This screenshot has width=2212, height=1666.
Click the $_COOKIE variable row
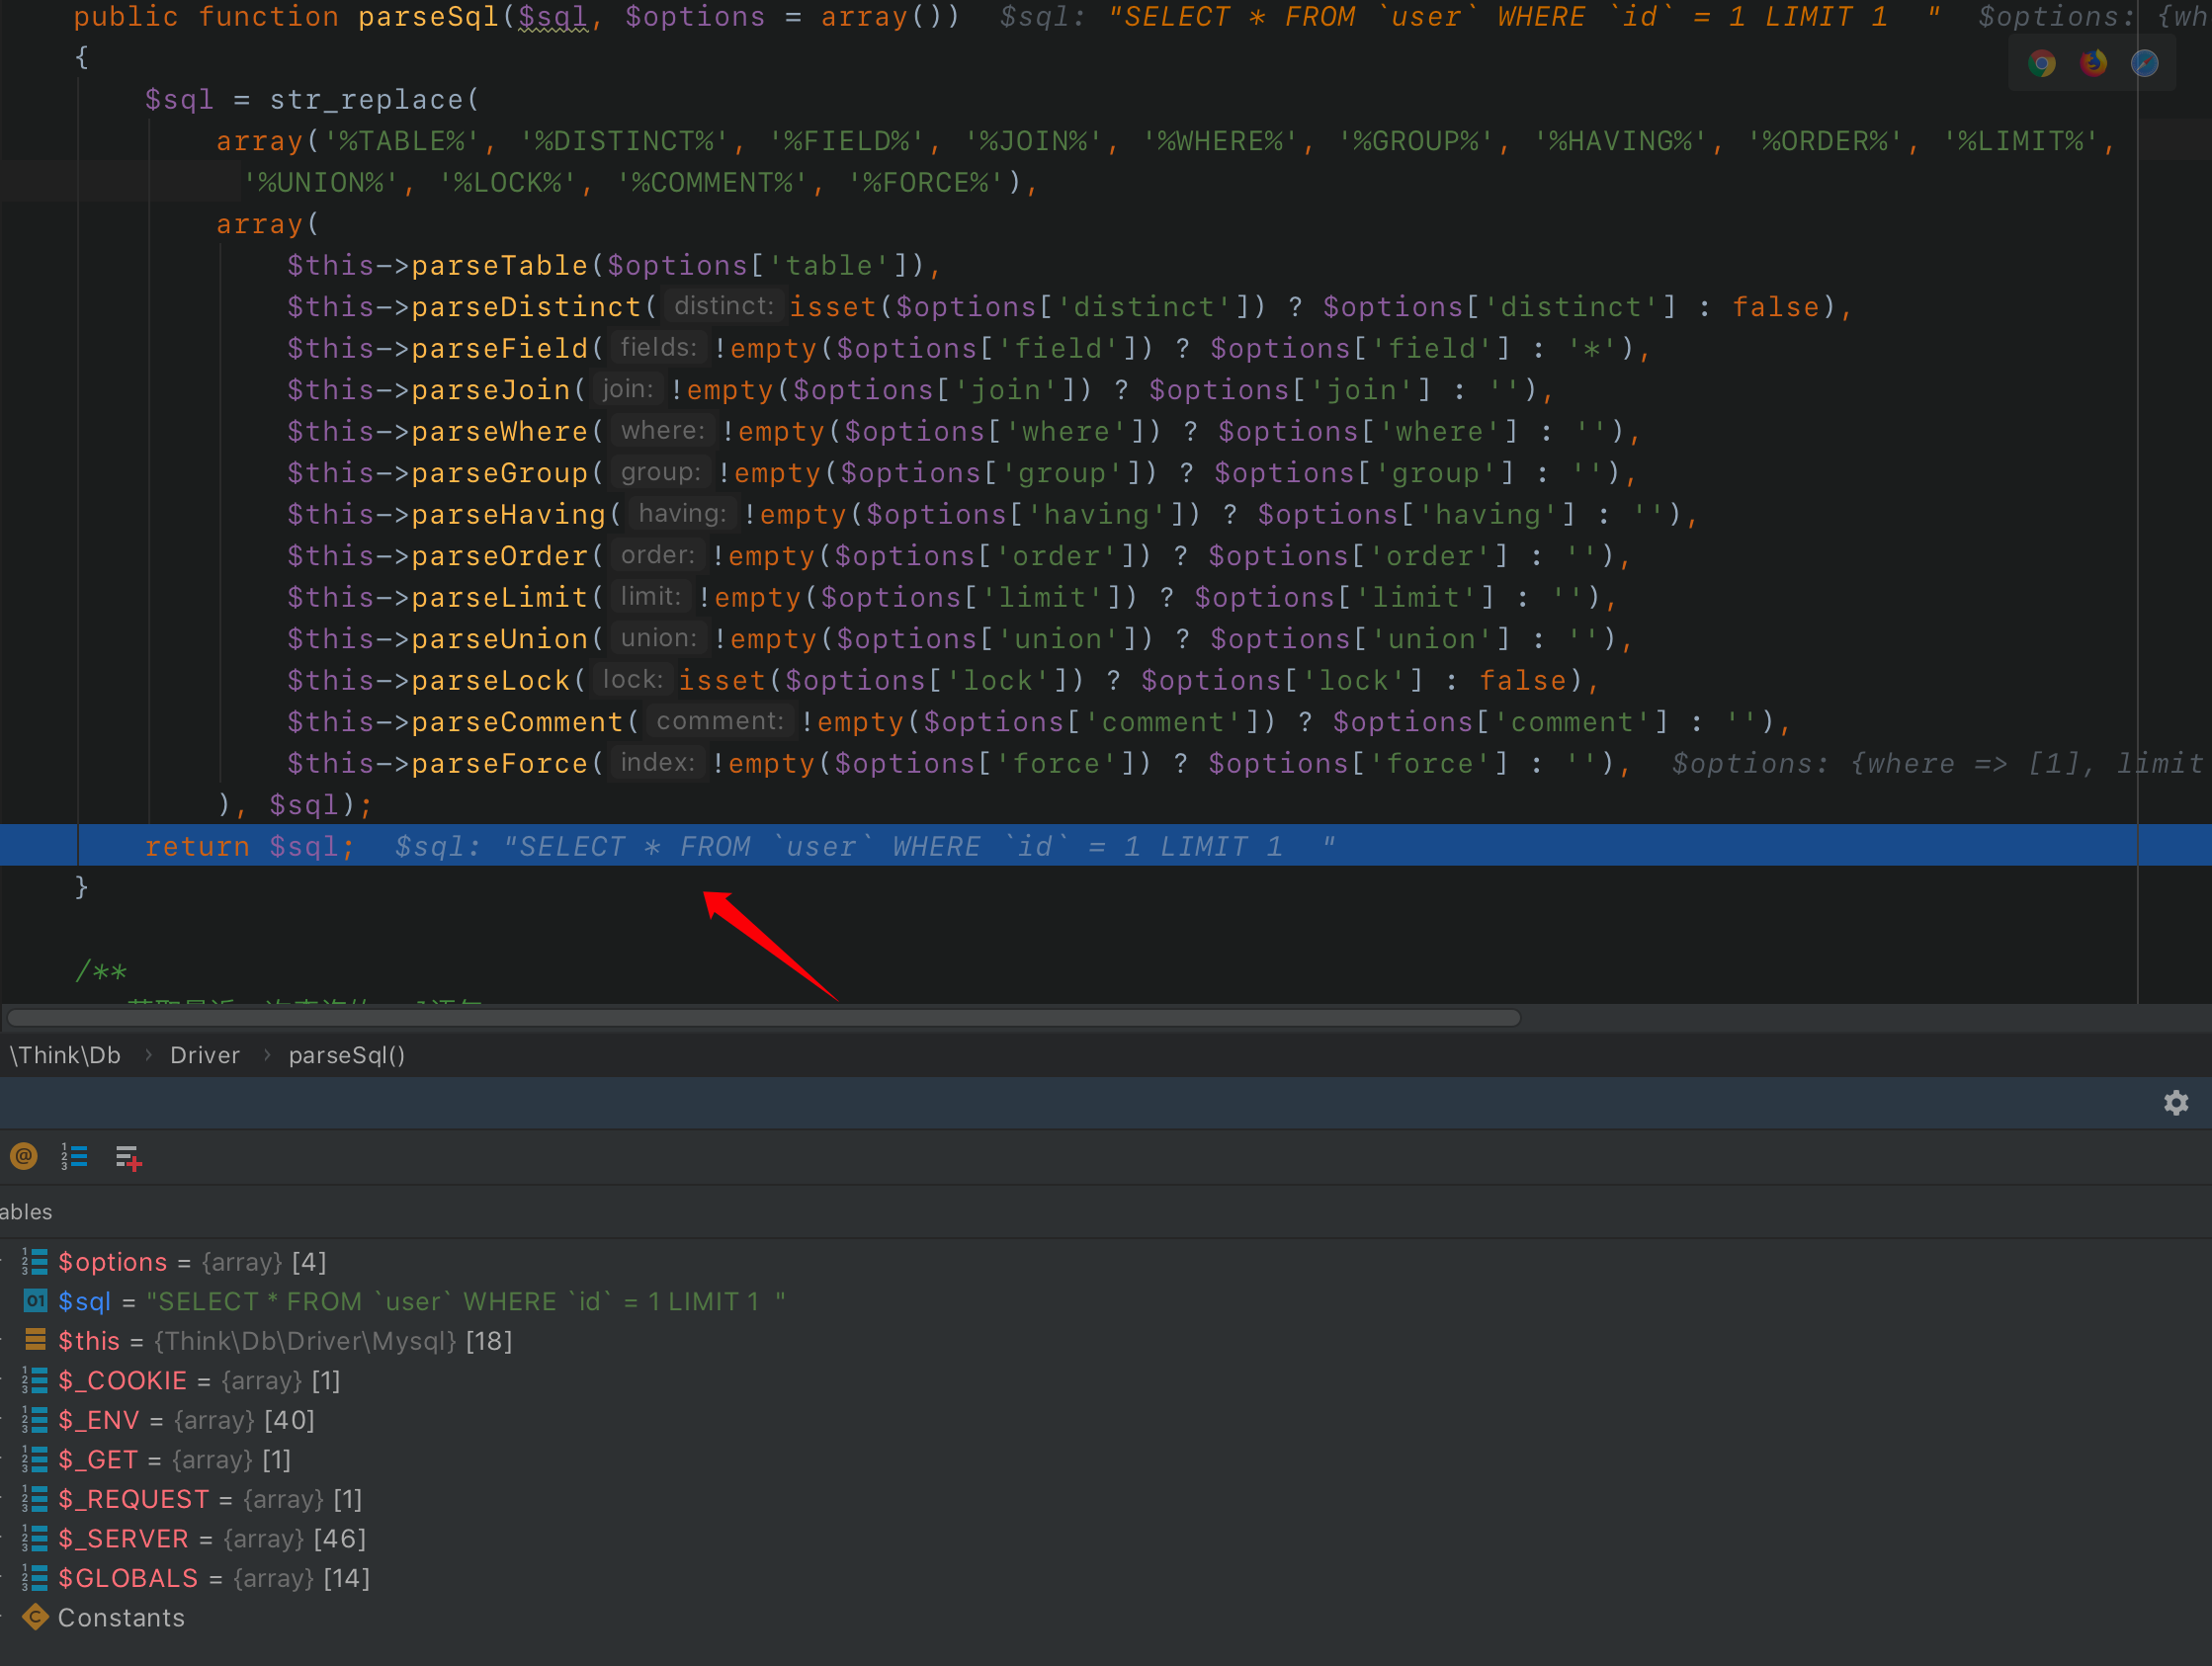click(122, 1380)
